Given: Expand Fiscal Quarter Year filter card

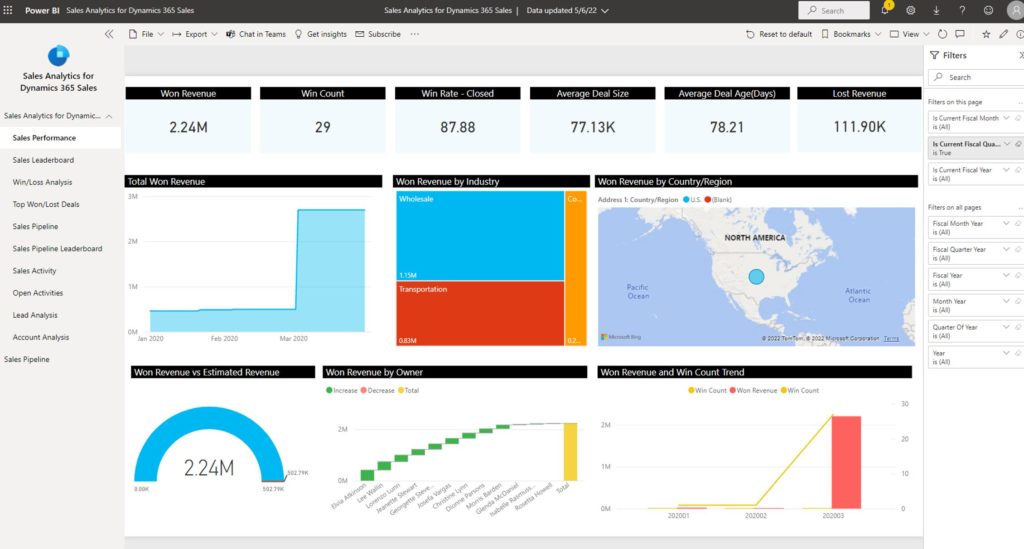Looking at the screenshot, I should [1006, 249].
